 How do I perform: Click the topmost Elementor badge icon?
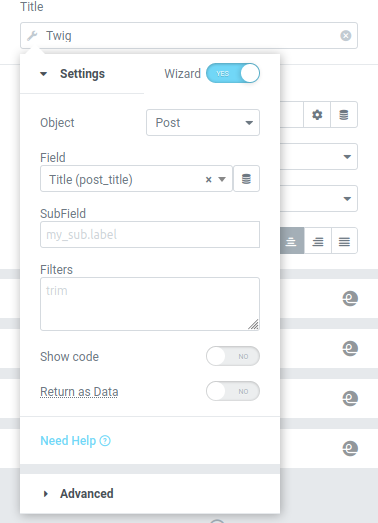(x=350, y=299)
